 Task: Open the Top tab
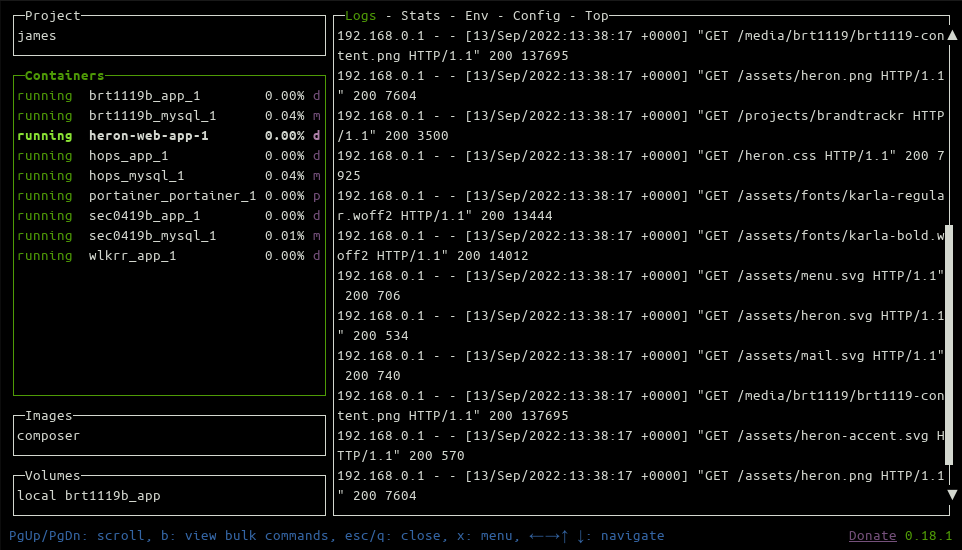tap(596, 16)
